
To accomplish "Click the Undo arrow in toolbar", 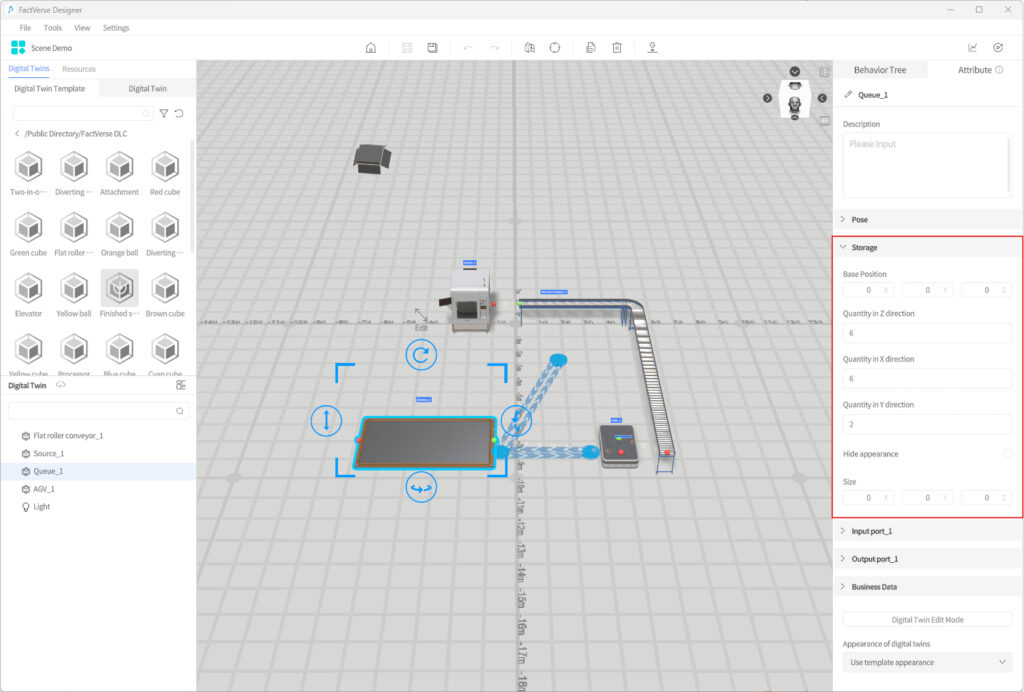I will [468, 48].
